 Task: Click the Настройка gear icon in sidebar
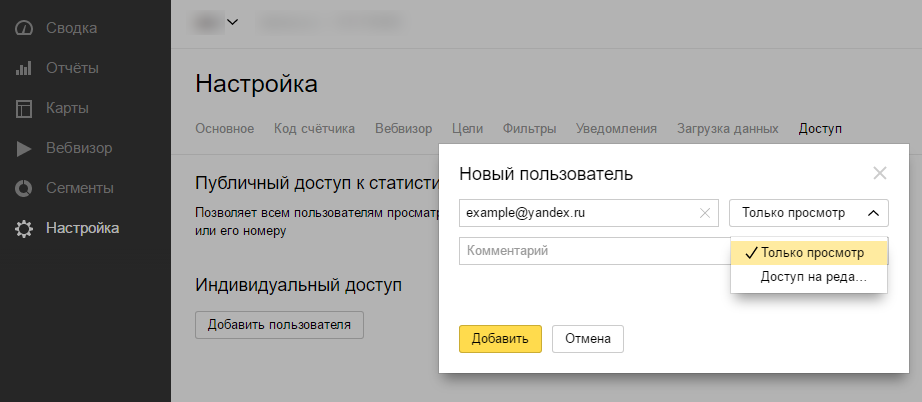tap(25, 229)
